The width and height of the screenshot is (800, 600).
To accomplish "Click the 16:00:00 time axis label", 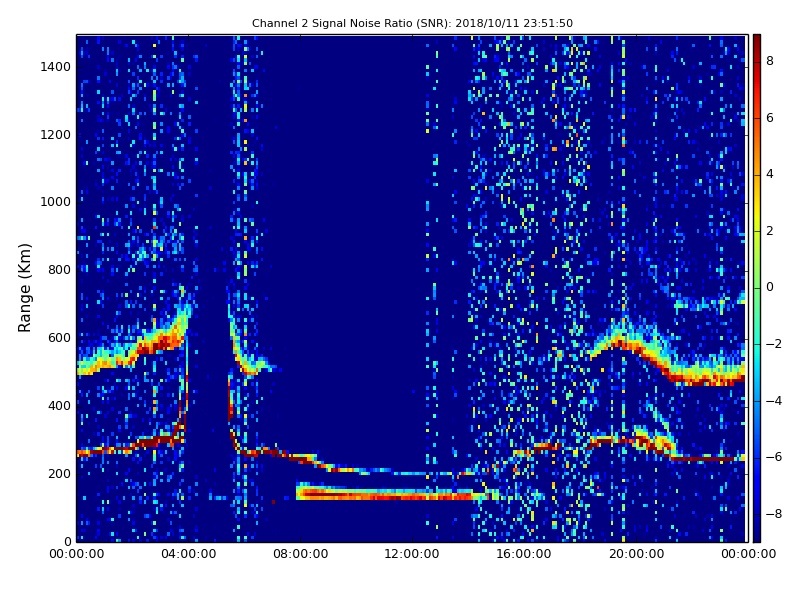I will point(524,554).
